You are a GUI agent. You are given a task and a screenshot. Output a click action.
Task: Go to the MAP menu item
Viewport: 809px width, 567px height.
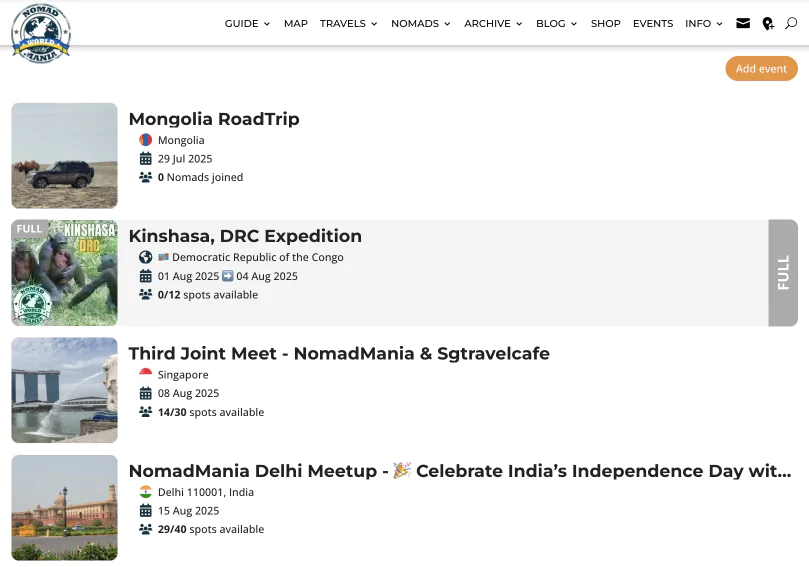point(295,23)
